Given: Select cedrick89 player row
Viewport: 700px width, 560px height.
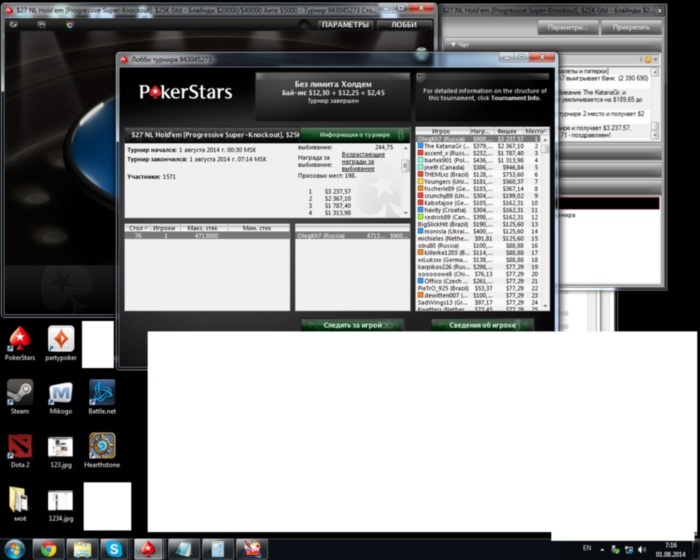Looking at the screenshot, I should tap(478, 217).
